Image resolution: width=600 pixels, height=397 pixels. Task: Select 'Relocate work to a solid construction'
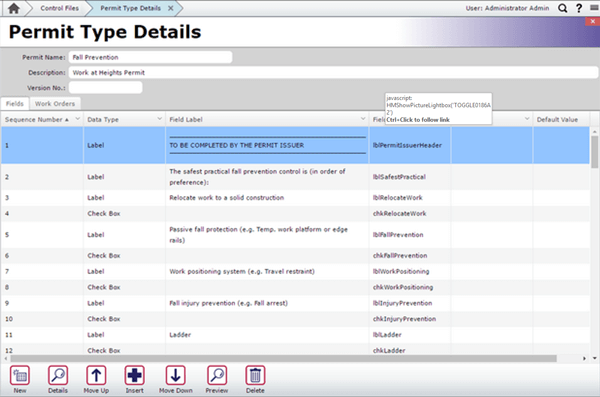227,198
